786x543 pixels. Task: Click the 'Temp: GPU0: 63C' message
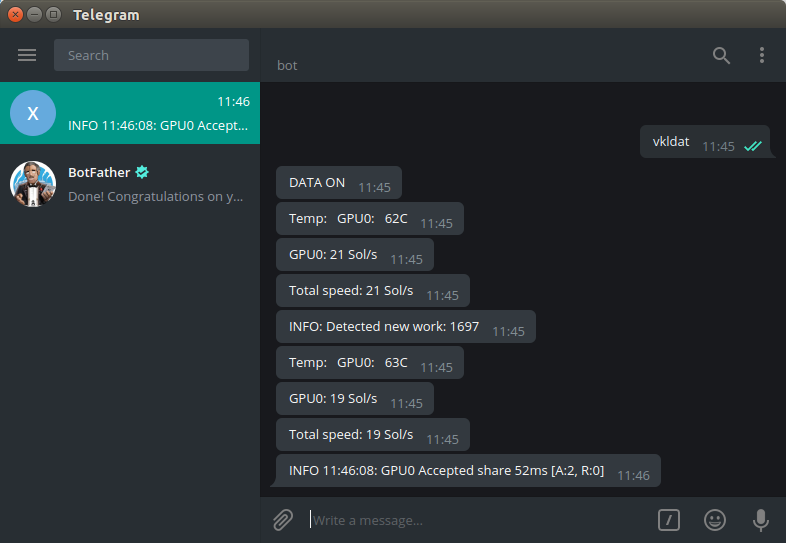(x=348, y=363)
